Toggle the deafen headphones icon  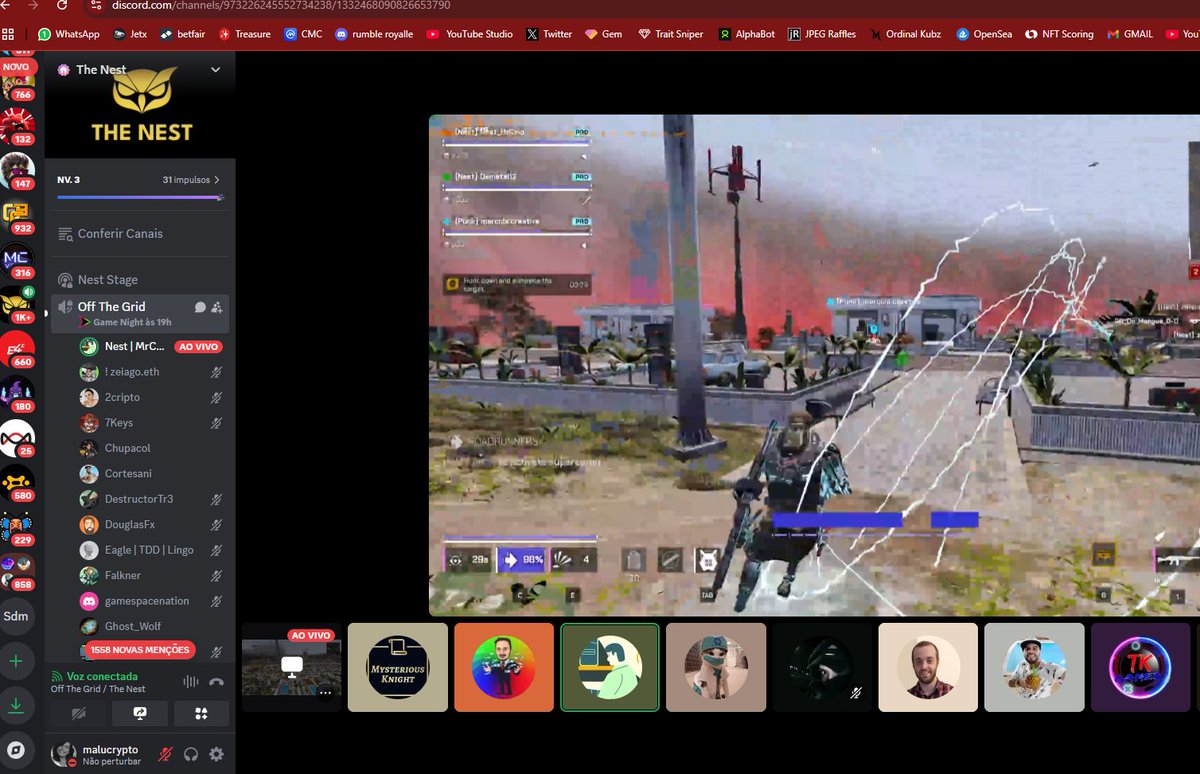[191, 754]
